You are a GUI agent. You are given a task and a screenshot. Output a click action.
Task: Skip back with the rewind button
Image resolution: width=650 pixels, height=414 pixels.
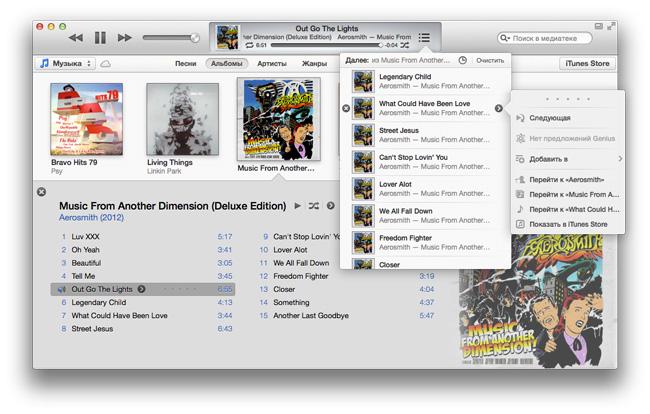point(76,38)
